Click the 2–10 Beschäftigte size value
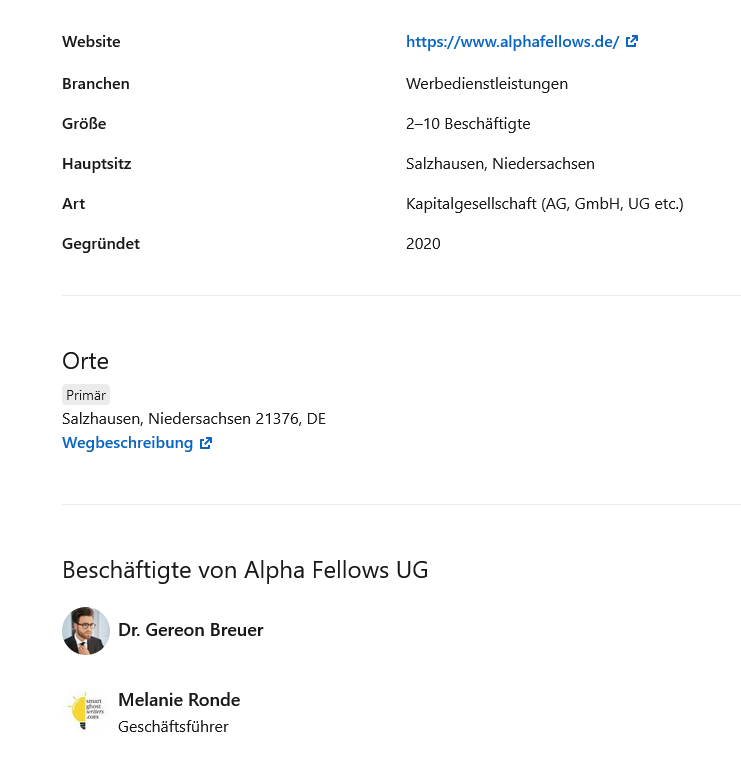The image size is (741, 761). [468, 124]
